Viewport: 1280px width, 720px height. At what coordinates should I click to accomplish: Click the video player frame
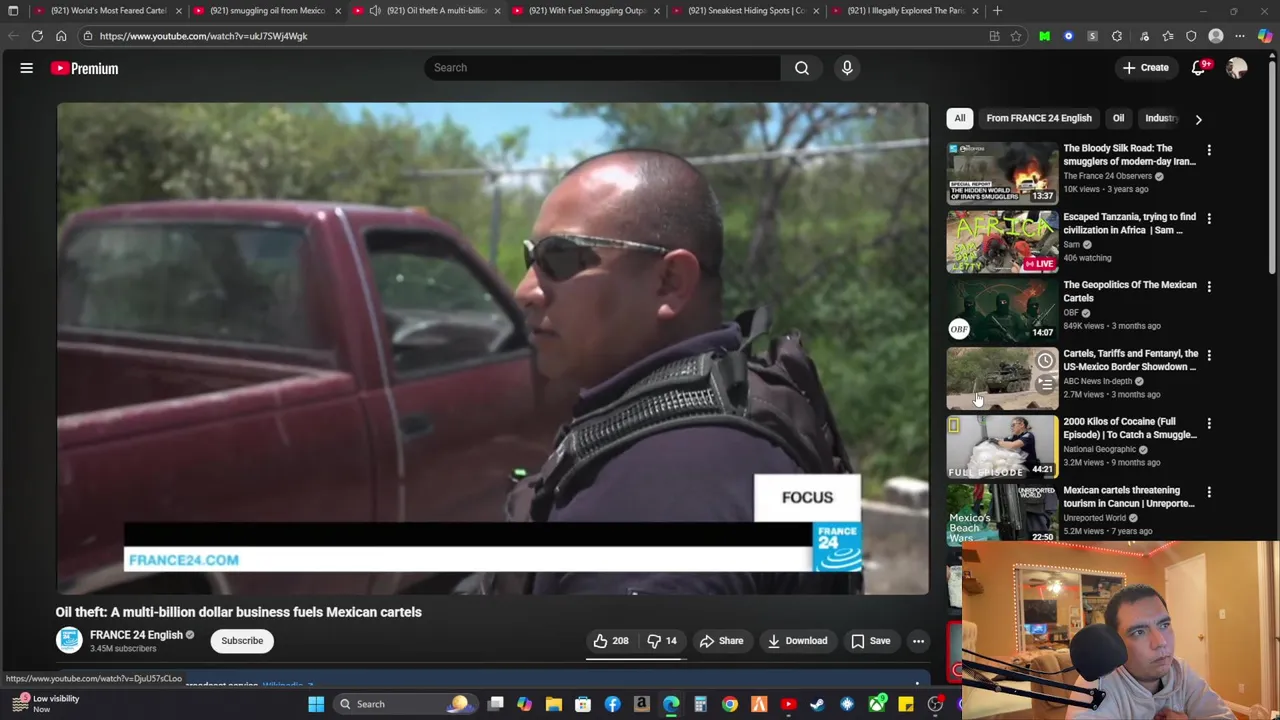click(x=492, y=348)
